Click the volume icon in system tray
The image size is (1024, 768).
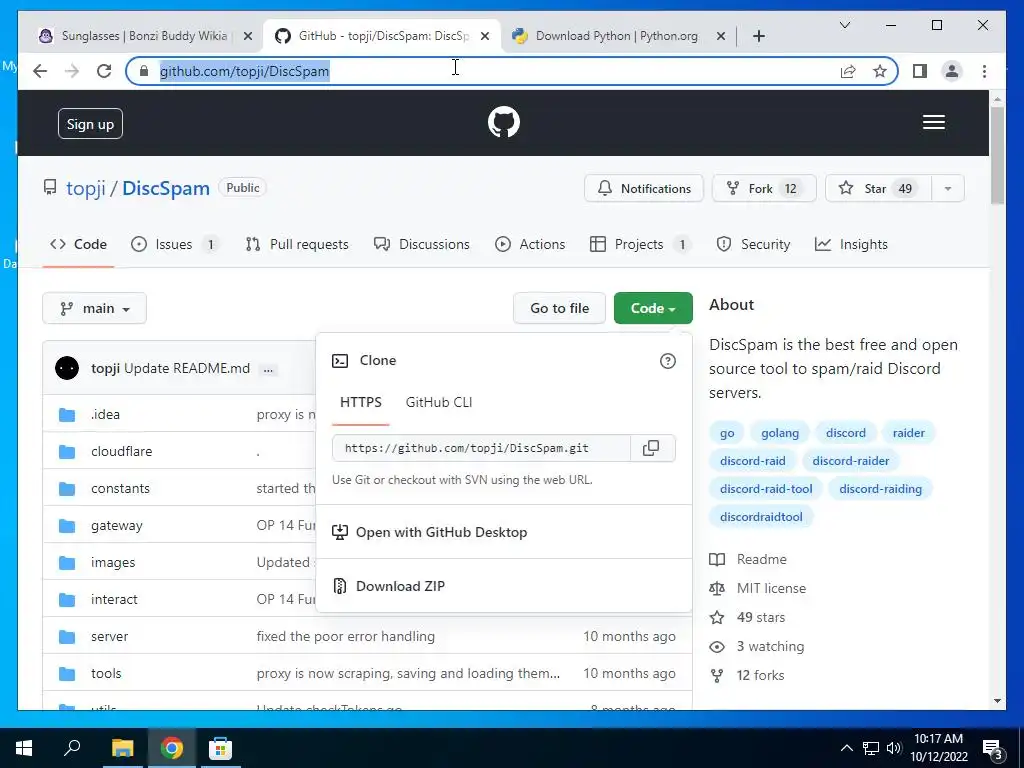click(x=894, y=748)
